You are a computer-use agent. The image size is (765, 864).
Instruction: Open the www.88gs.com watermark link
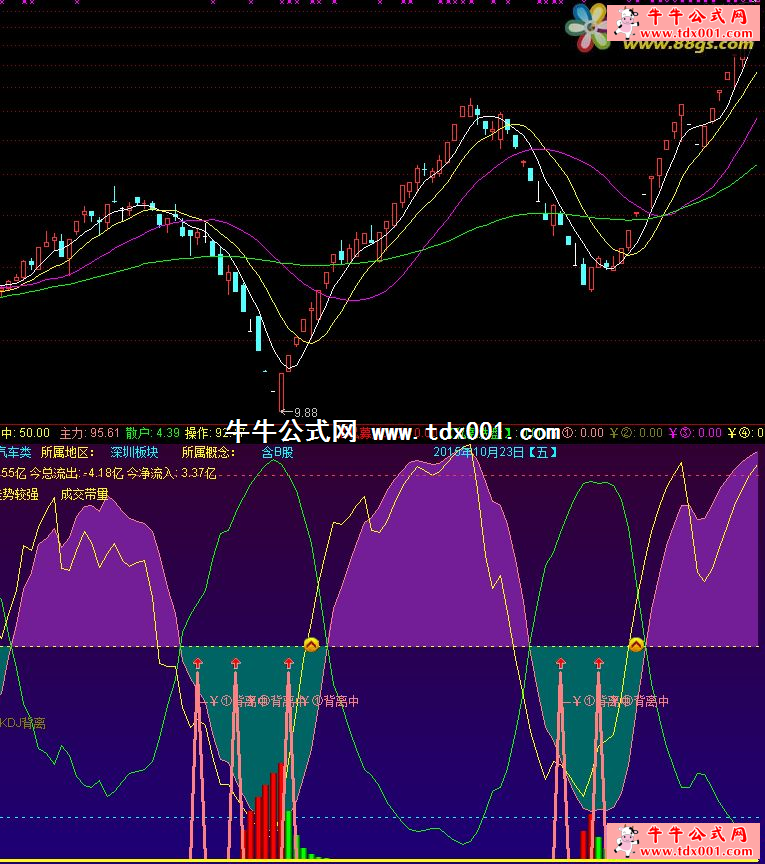(x=697, y=44)
